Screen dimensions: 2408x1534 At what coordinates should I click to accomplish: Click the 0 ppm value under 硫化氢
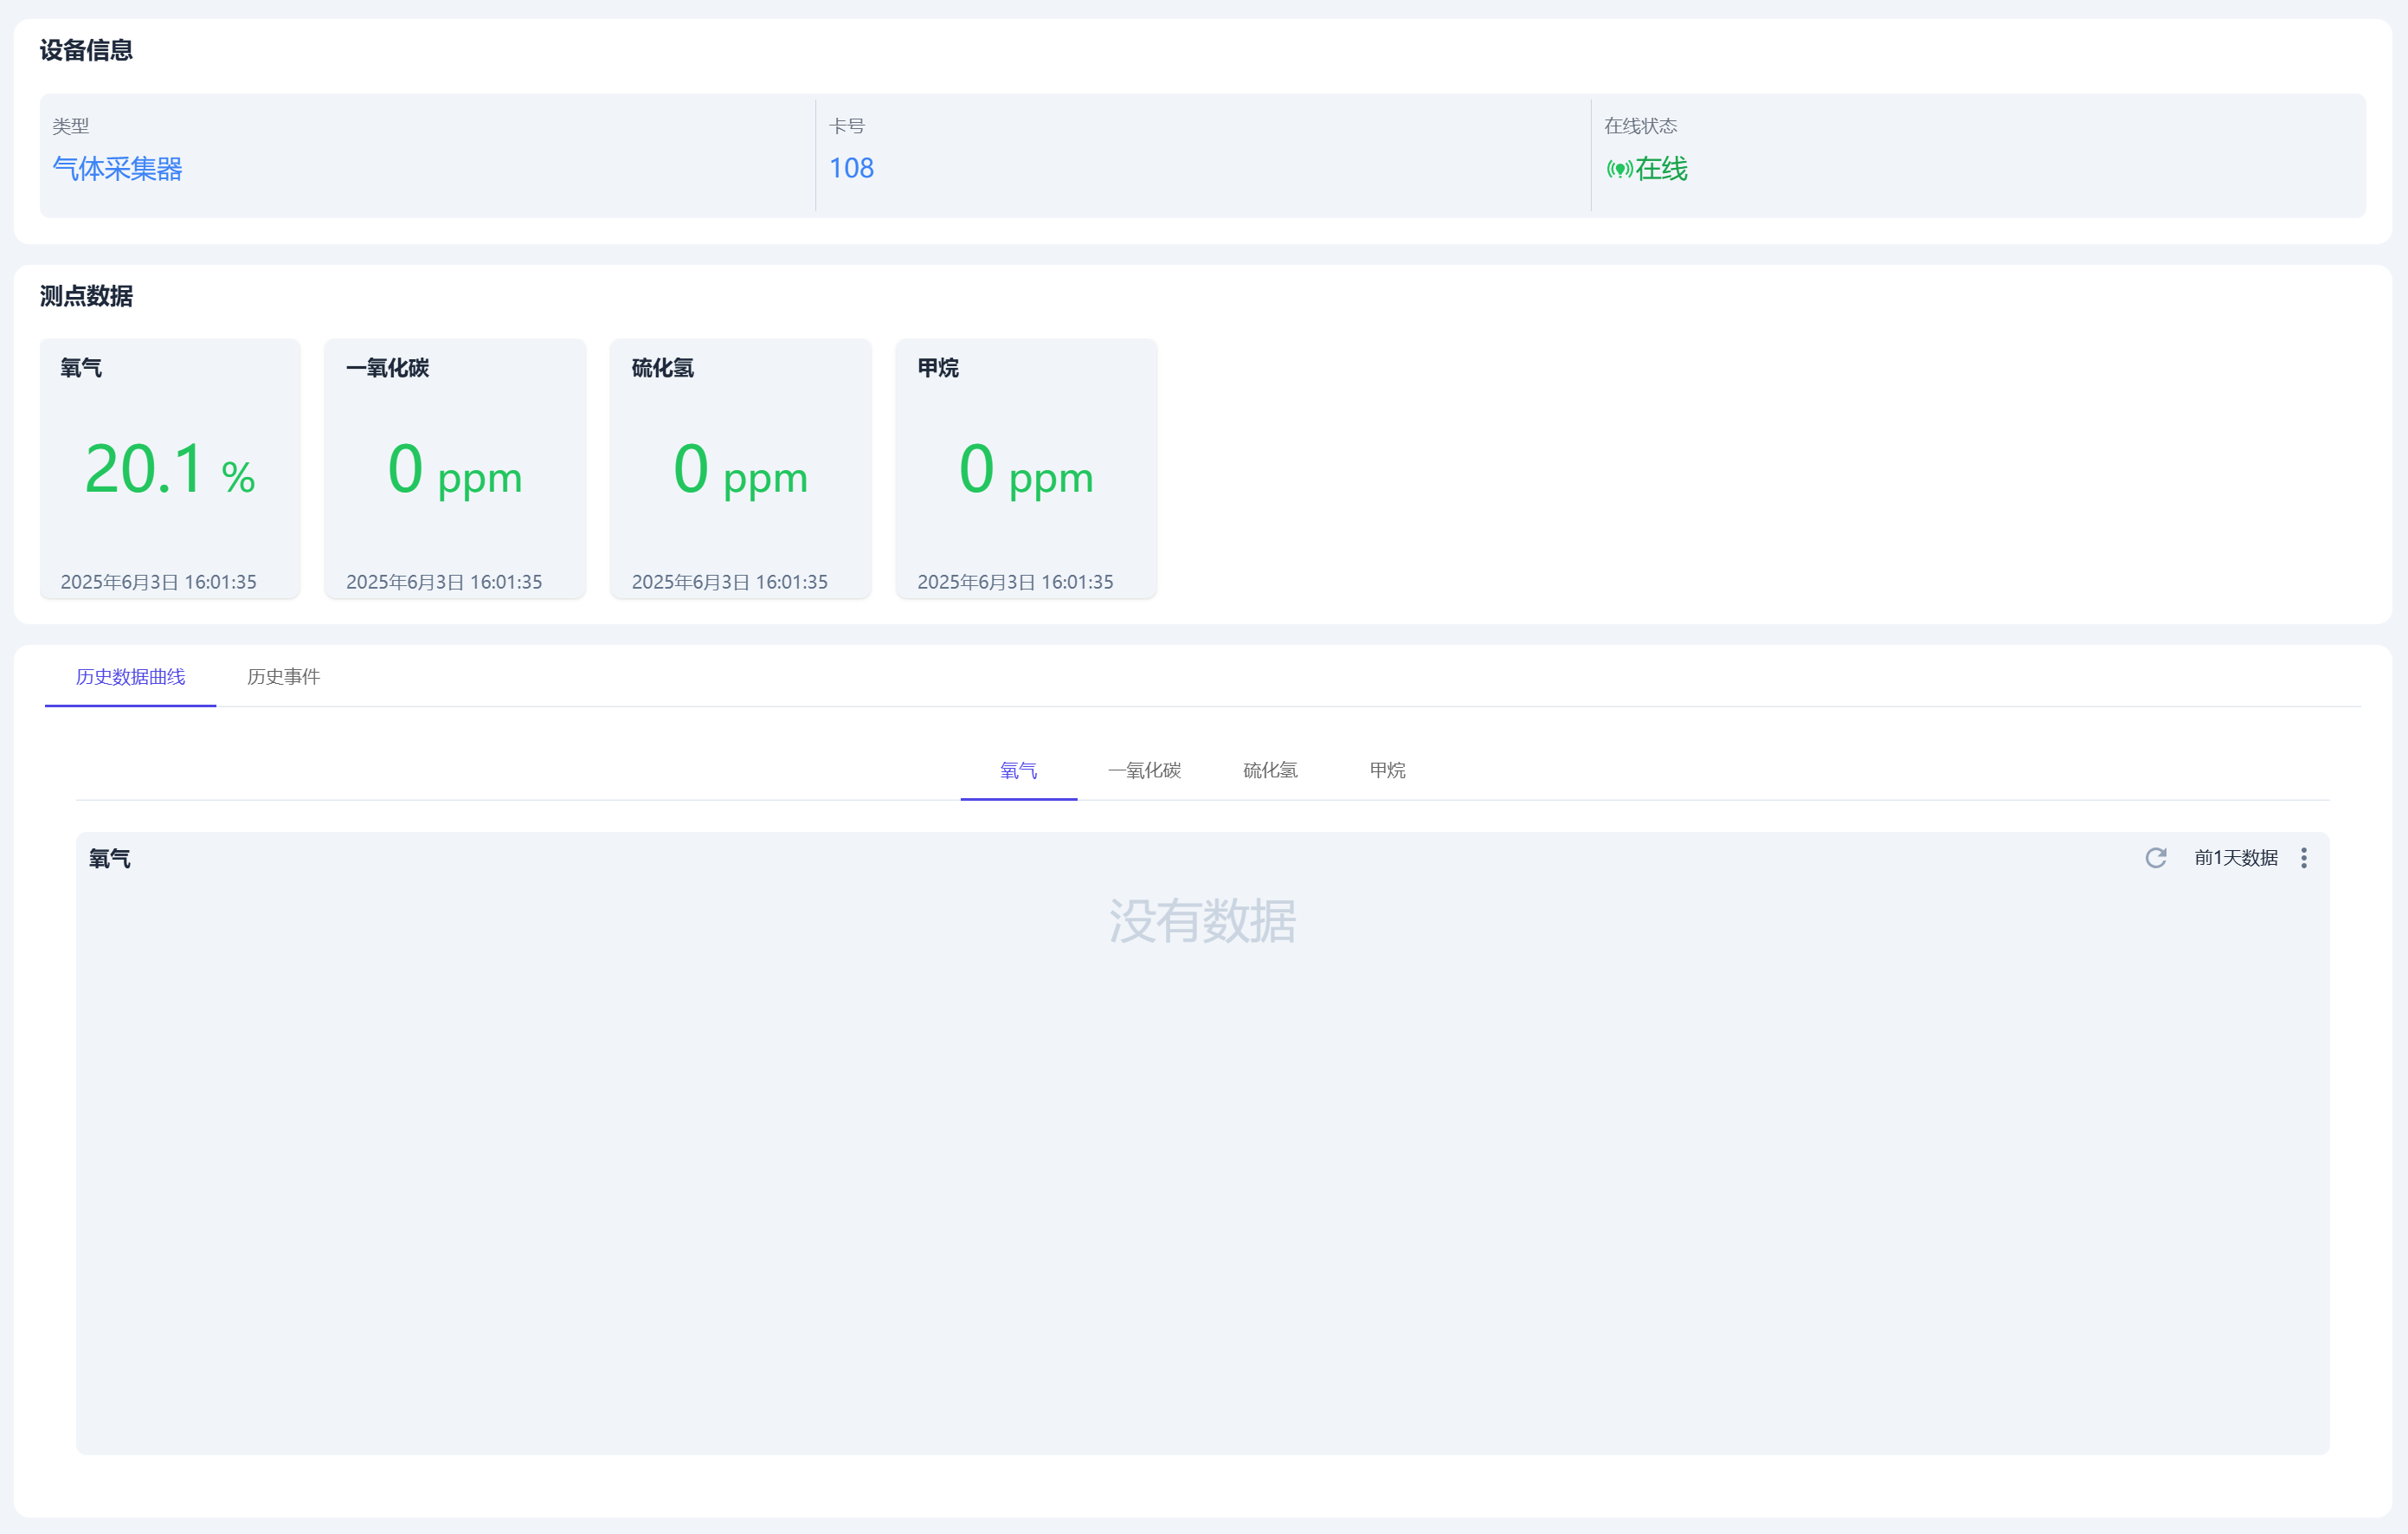741,469
